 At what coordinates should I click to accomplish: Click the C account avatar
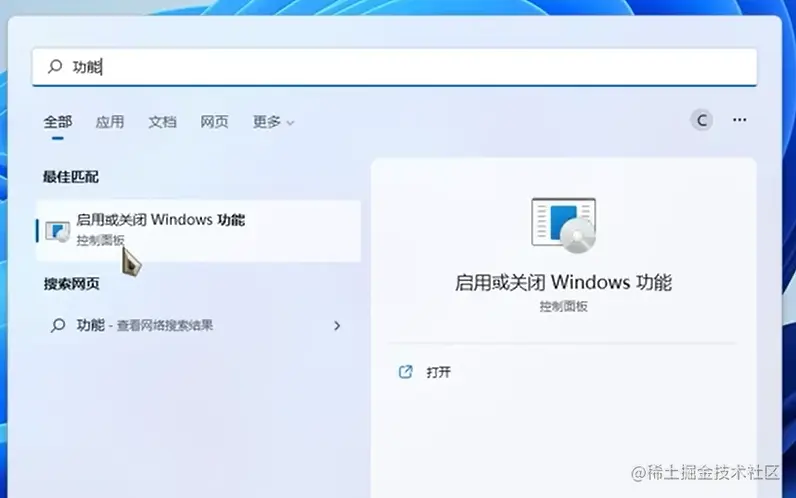702,120
